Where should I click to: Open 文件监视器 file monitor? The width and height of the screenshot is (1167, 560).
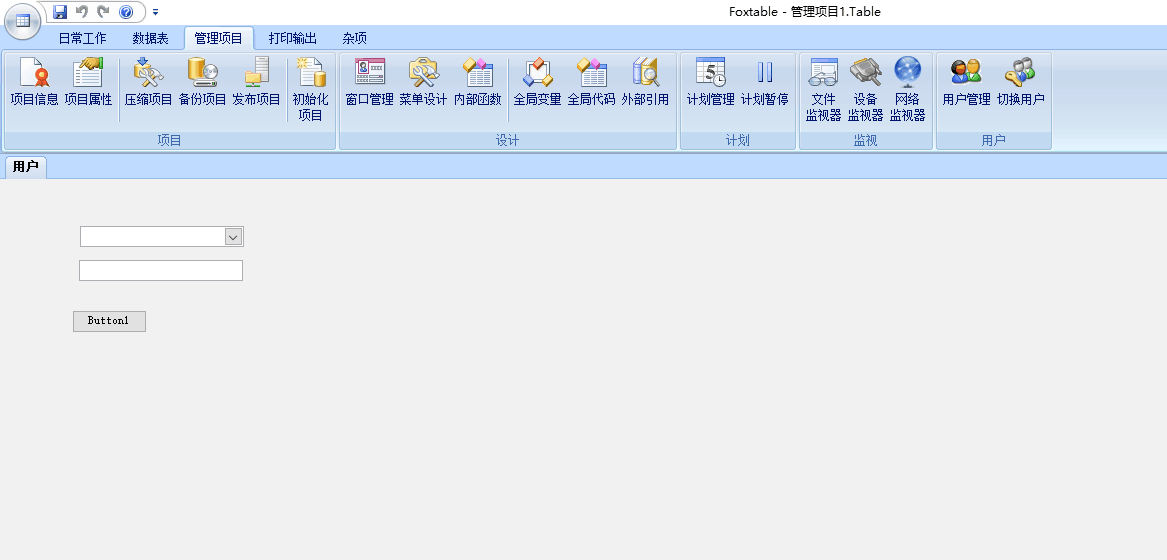coord(823,89)
